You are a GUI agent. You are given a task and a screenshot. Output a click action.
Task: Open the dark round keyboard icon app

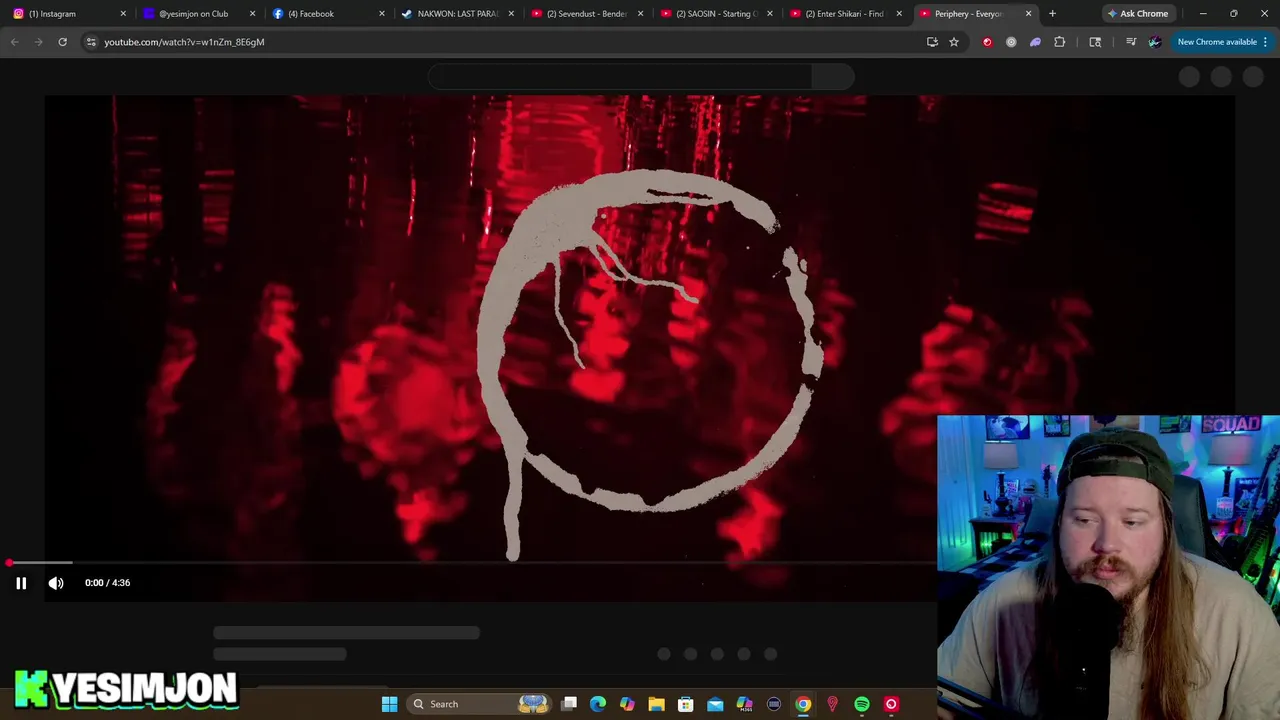coord(774,704)
